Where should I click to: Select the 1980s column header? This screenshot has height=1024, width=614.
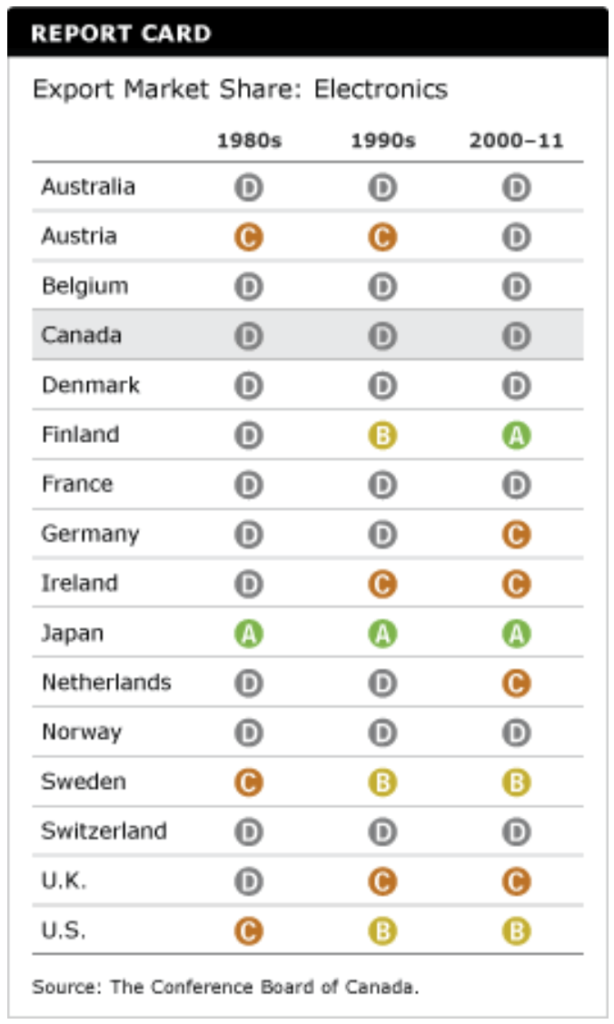(x=249, y=141)
